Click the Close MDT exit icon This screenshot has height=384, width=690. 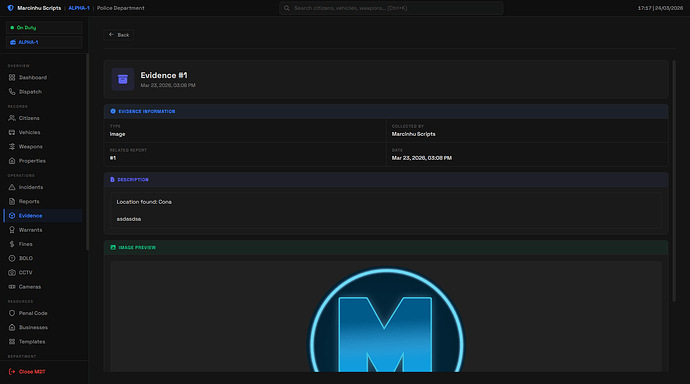[x=12, y=372]
